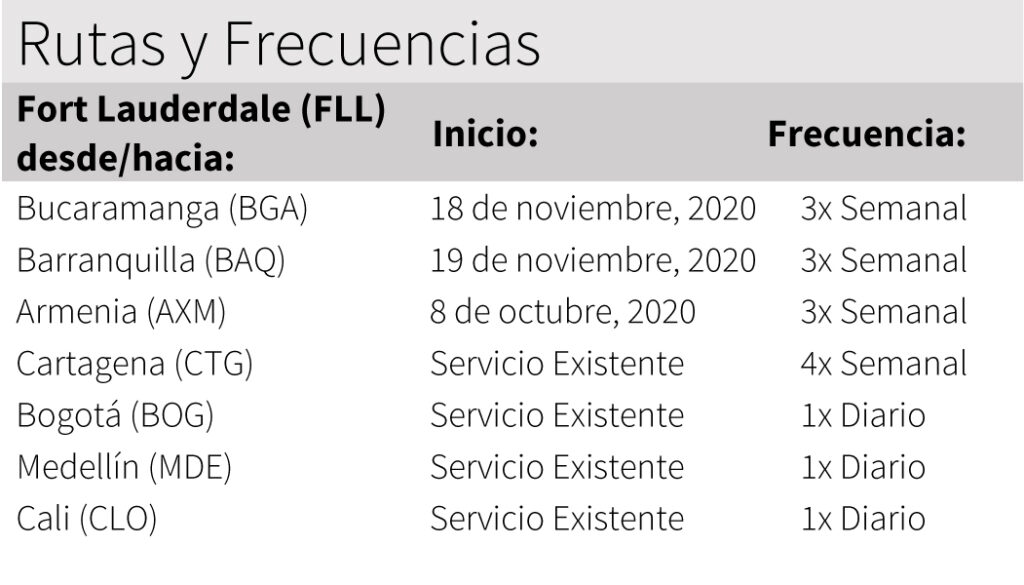Click the "Inicio:" column header
Screen dimensions: 1024x585
tap(485, 134)
